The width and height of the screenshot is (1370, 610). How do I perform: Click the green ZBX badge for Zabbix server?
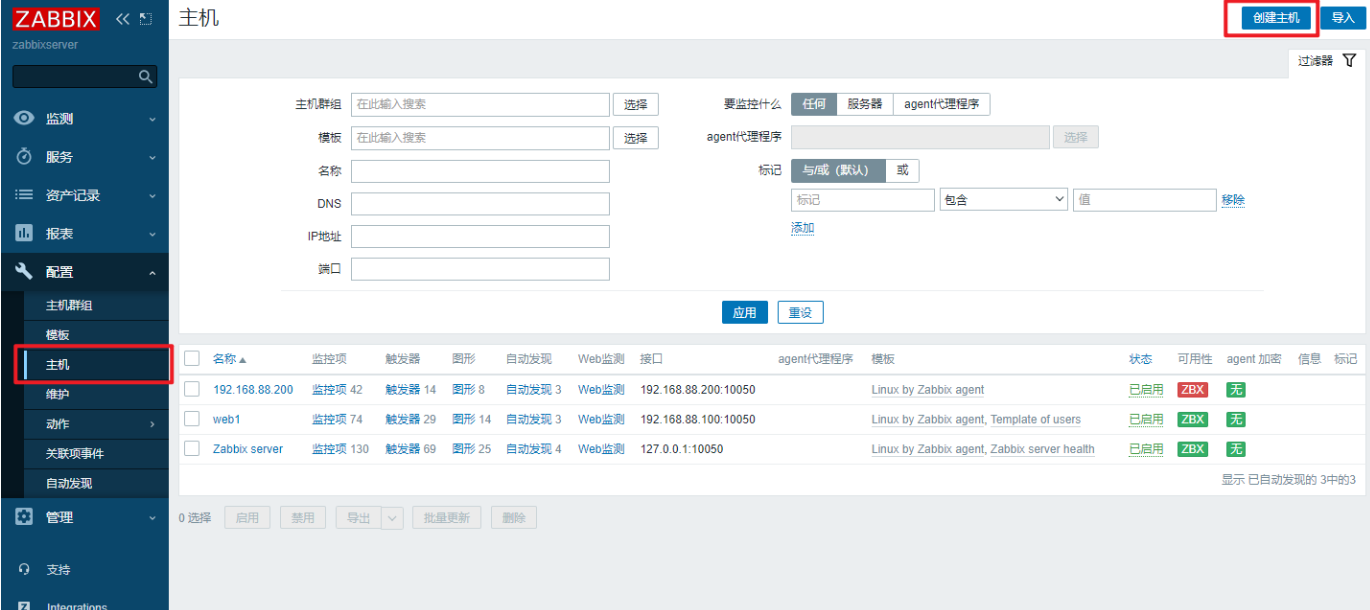1192,449
